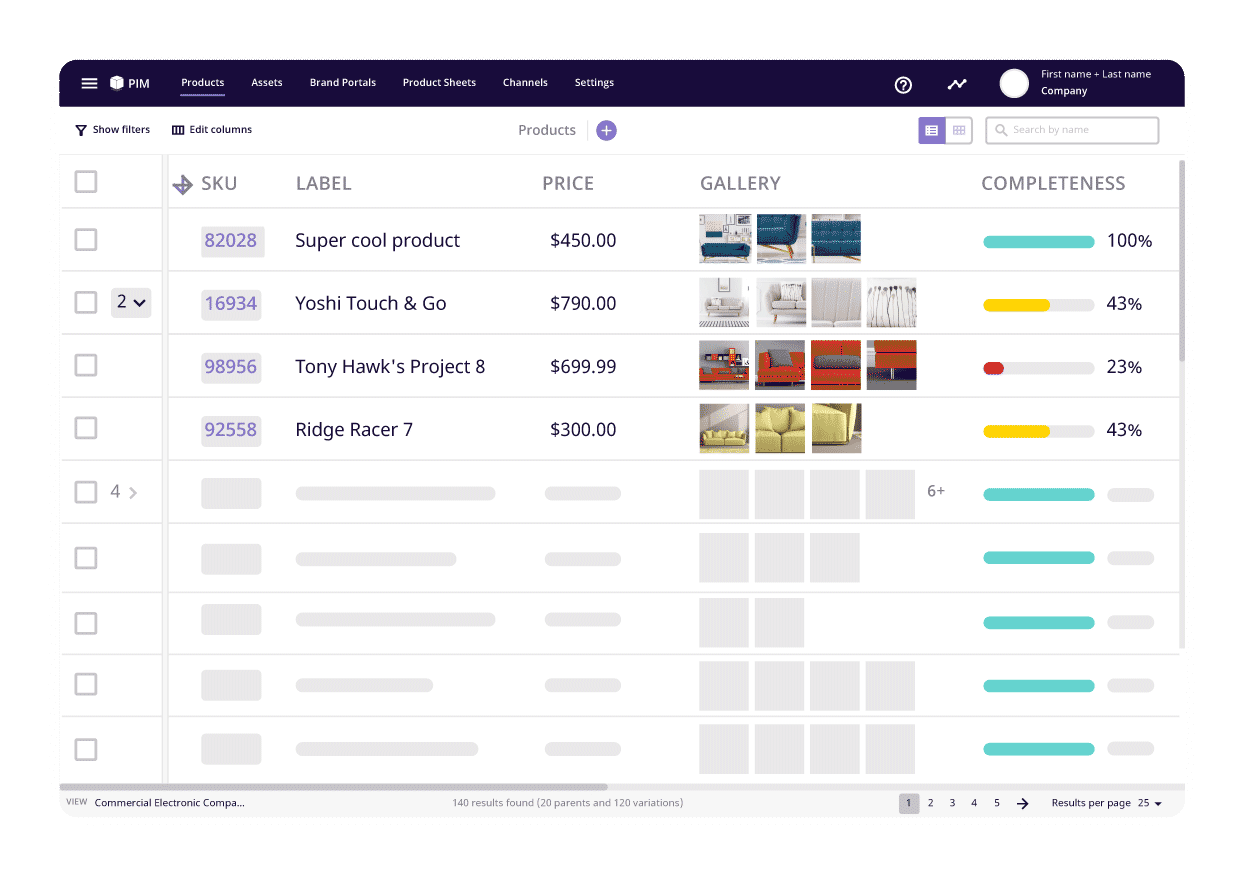This screenshot has height=874, width=1244.
Task: Expand the variations dropdown showing 2
Action: pyautogui.click(x=131, y=302)
